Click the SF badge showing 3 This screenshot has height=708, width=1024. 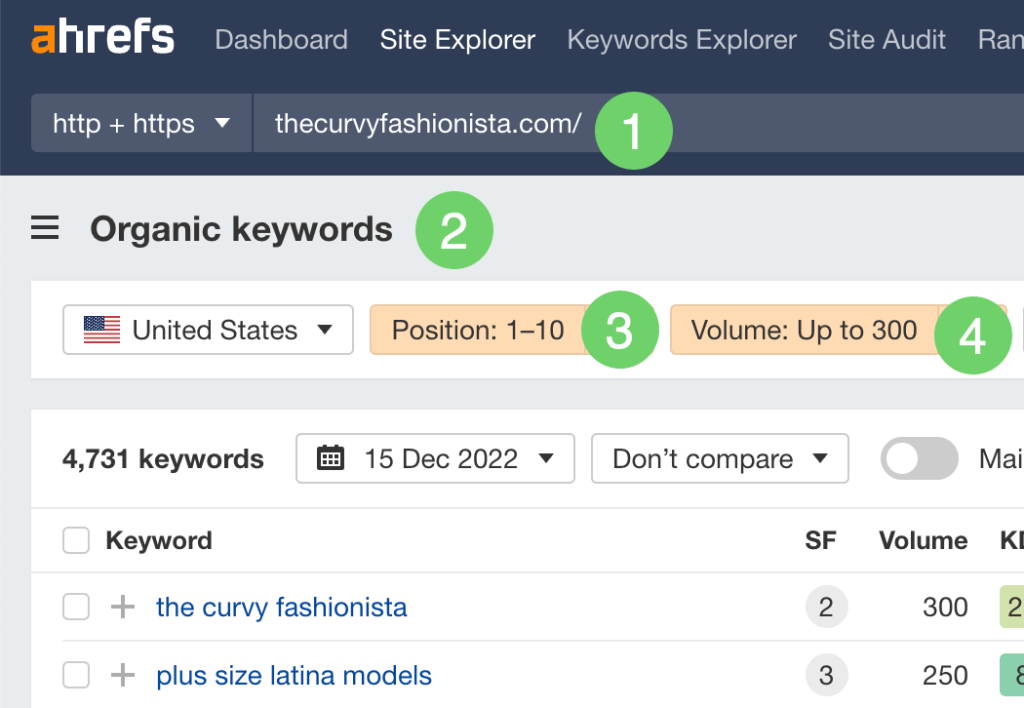(826, 675)
